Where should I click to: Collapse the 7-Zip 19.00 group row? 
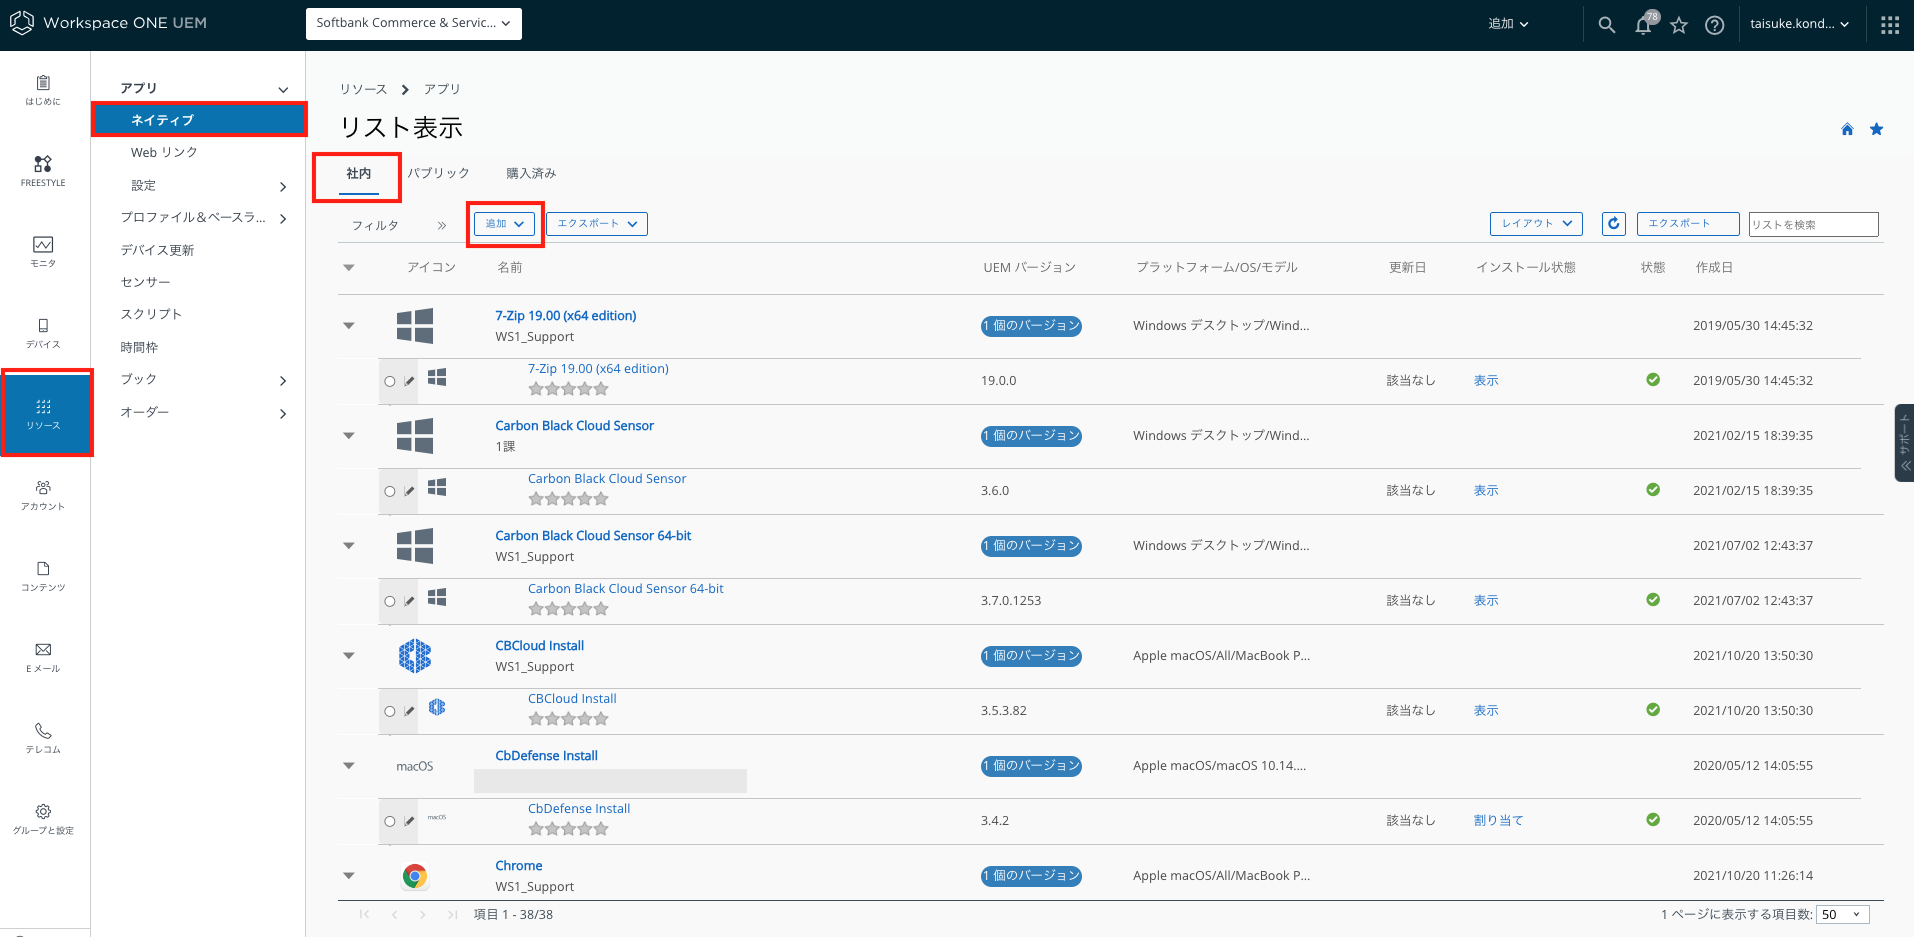[x=349, y=325]
